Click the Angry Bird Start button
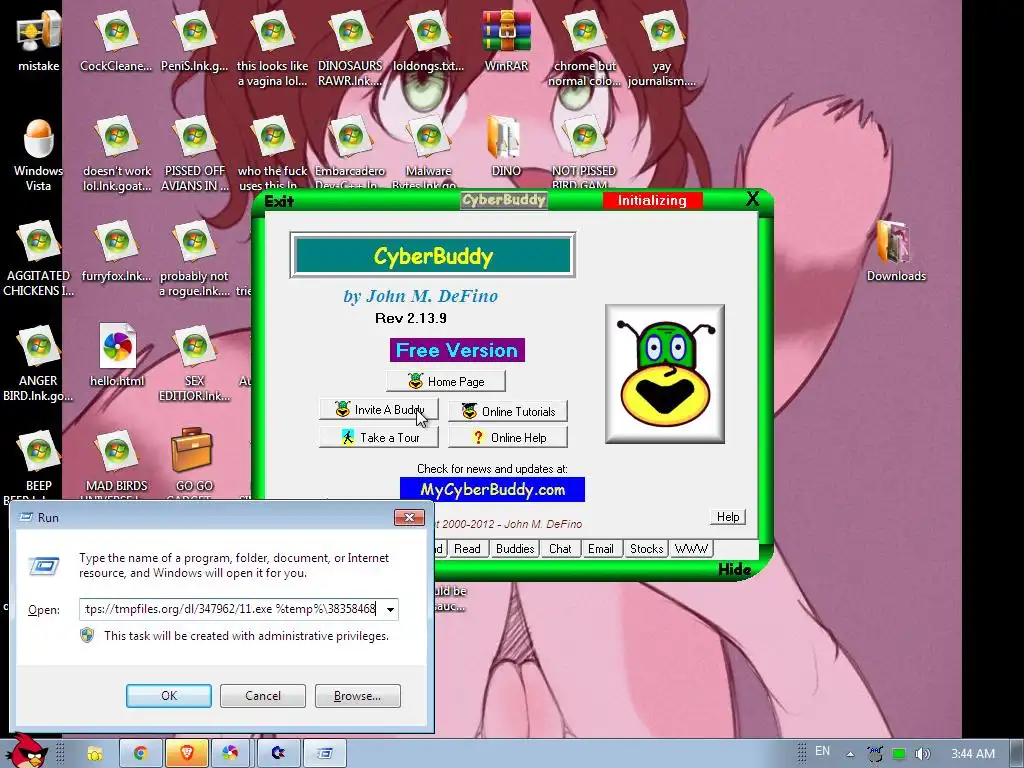 [29, 751]
